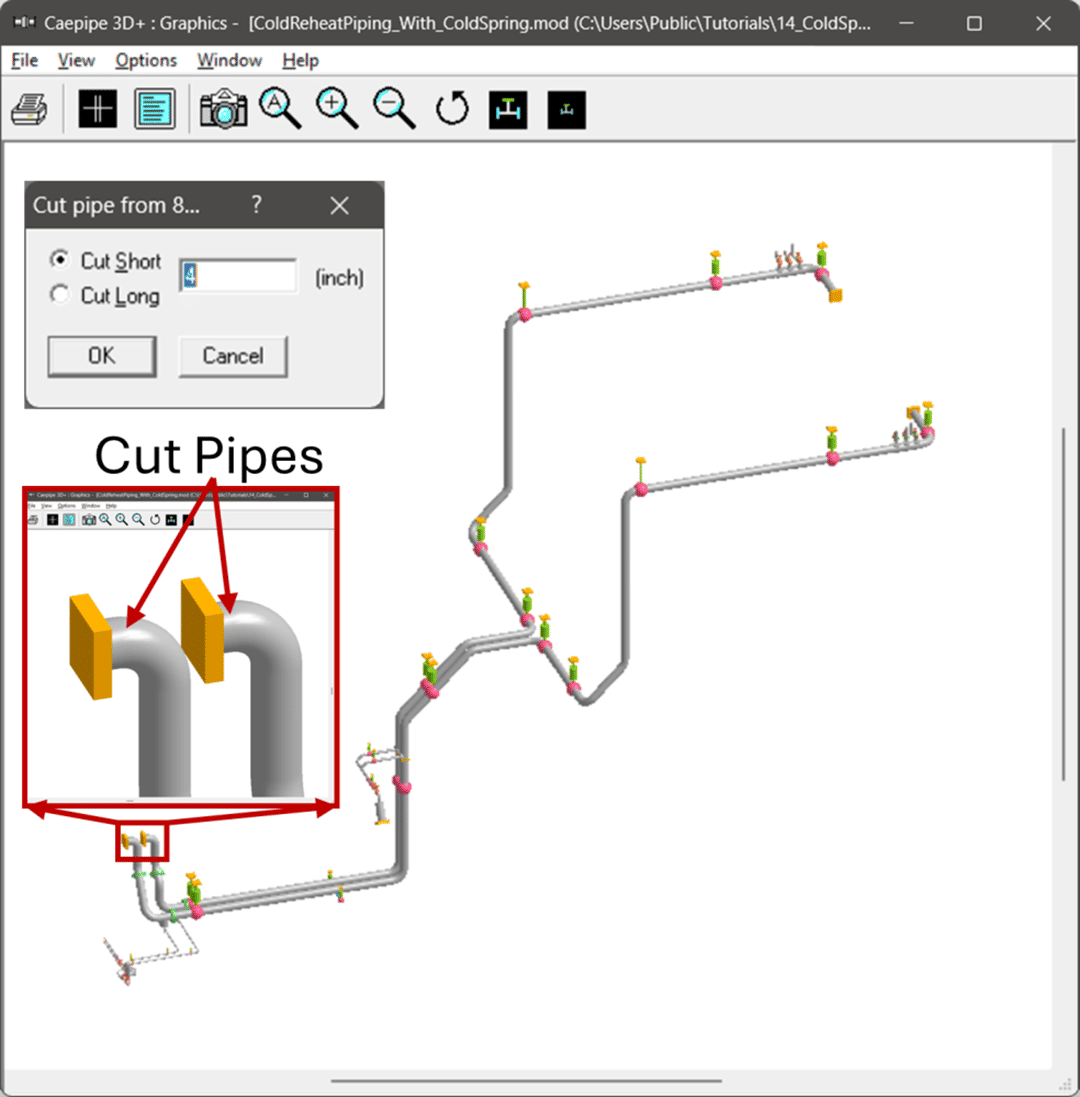Open the Layout window crosshair icon

pyautogui.click(x=97, y=109)
